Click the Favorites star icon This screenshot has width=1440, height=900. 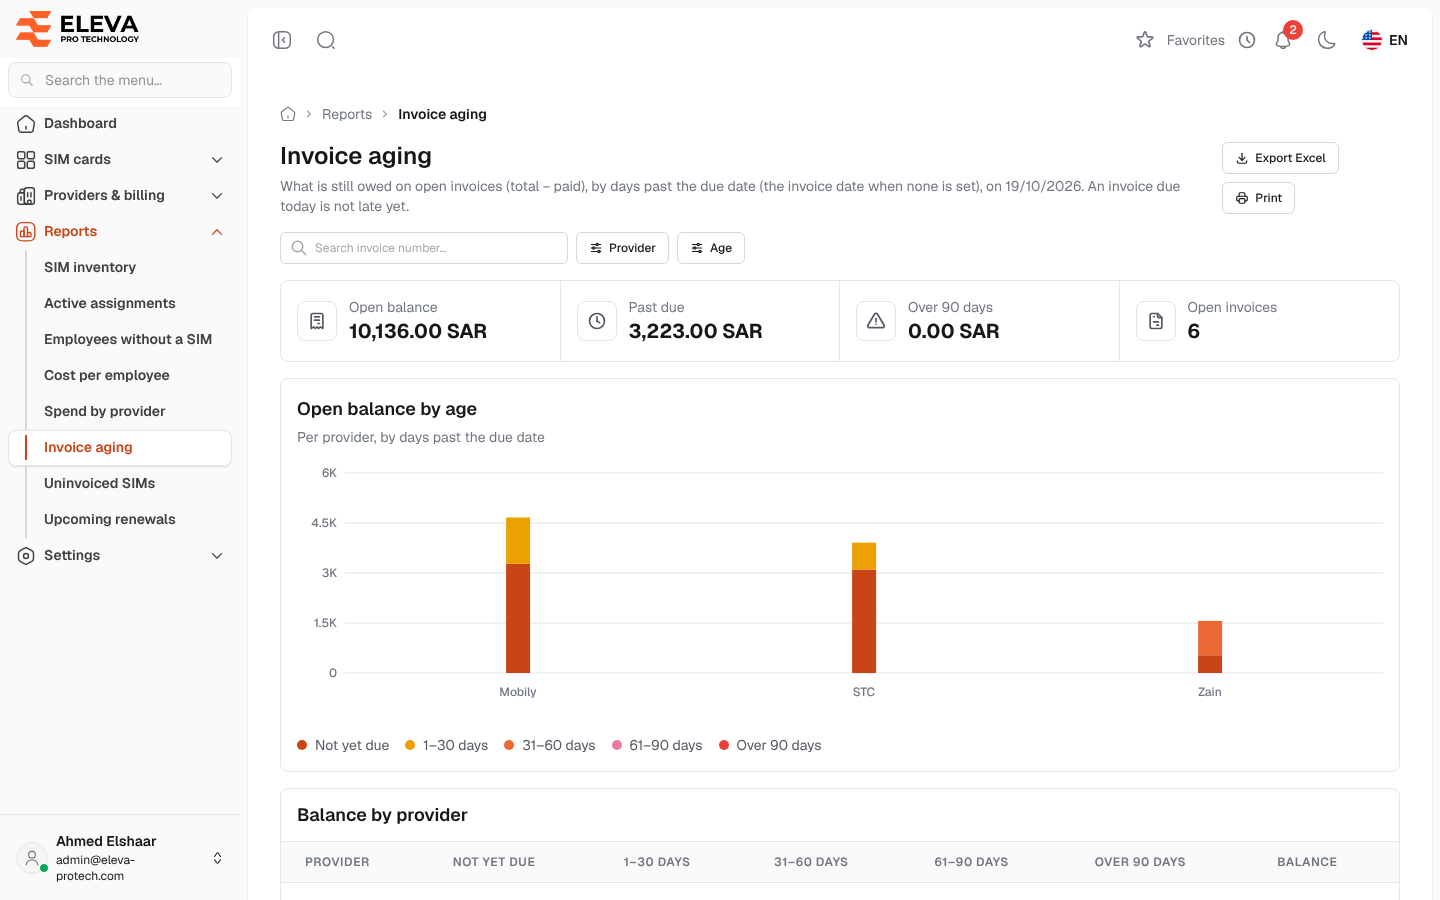[1145, 40]
